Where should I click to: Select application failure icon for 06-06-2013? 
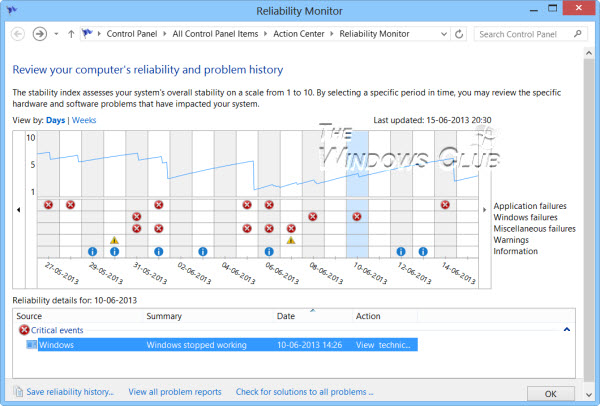(x=269, y=205)
